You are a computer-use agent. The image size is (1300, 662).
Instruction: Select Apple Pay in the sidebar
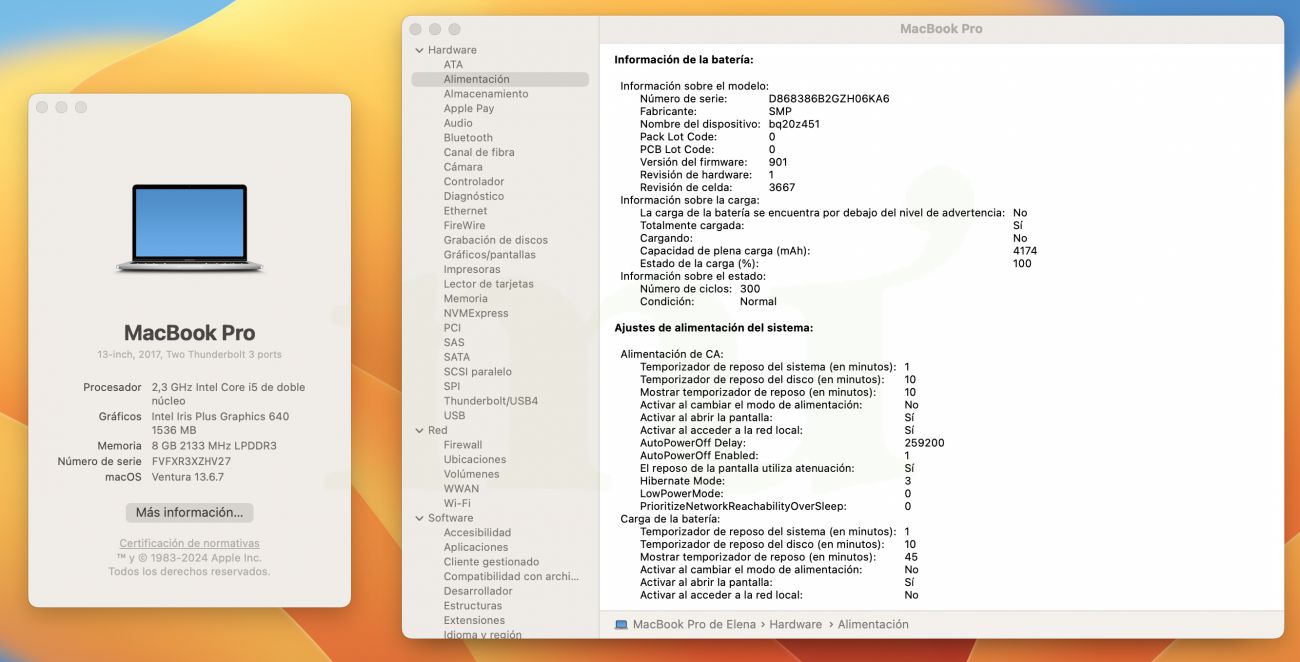click(469, 109)
